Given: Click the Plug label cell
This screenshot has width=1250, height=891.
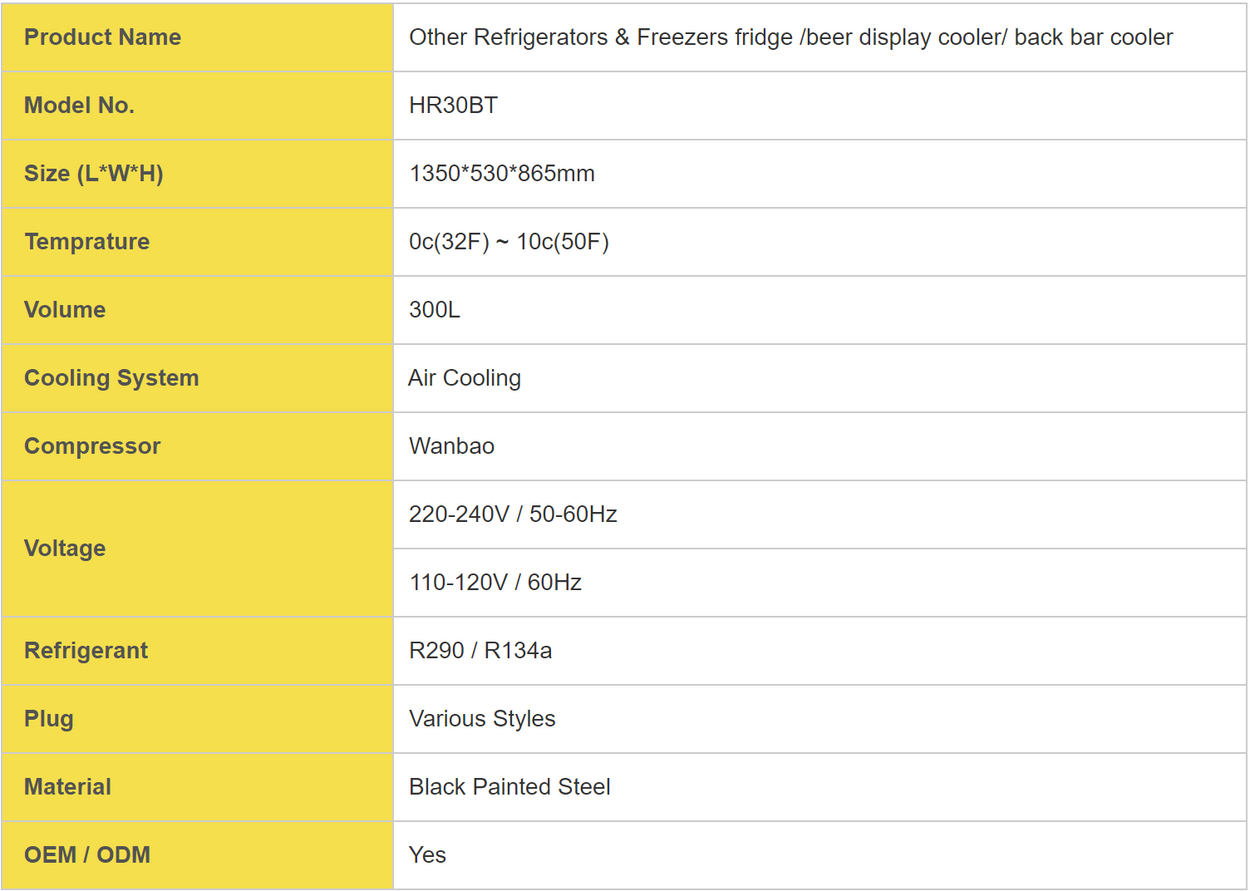Looking at the screenshot, I should point(197,719).
